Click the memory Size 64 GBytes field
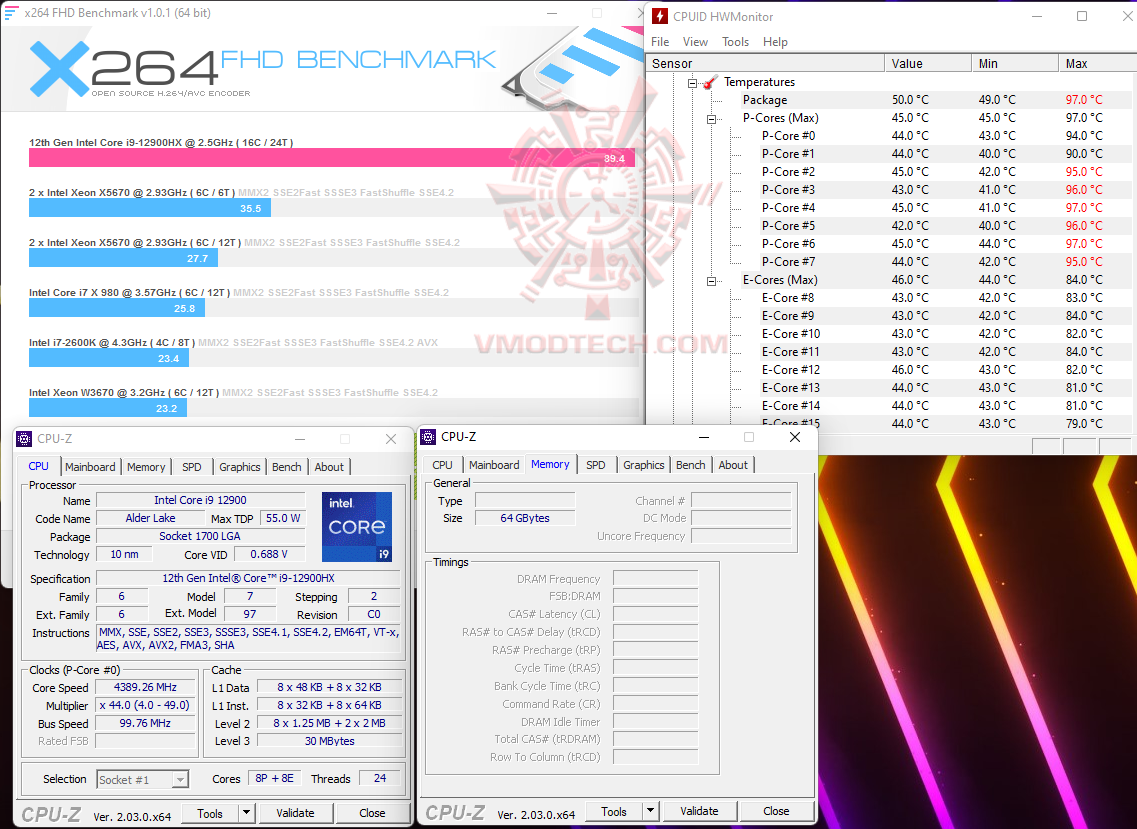1137x829 pixels. 525,518
